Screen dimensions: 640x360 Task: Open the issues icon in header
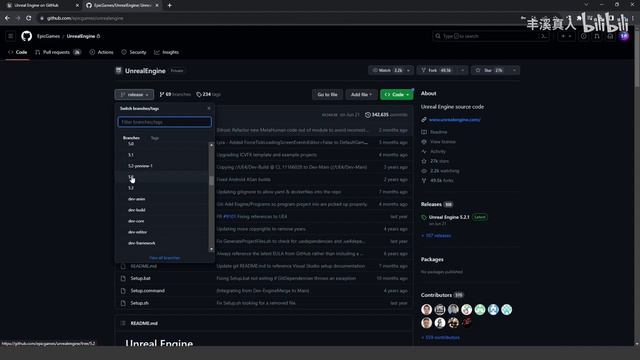(x=584, y=36)
